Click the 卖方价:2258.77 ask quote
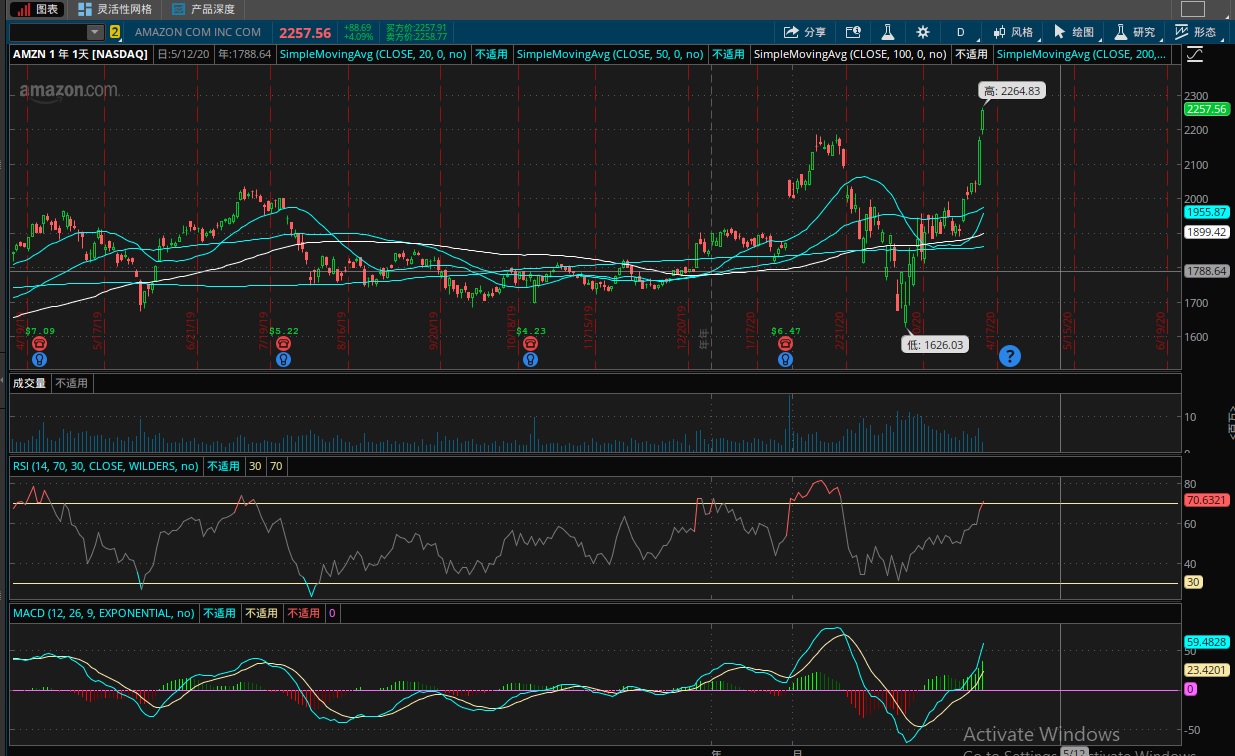 tap(416, 37)
